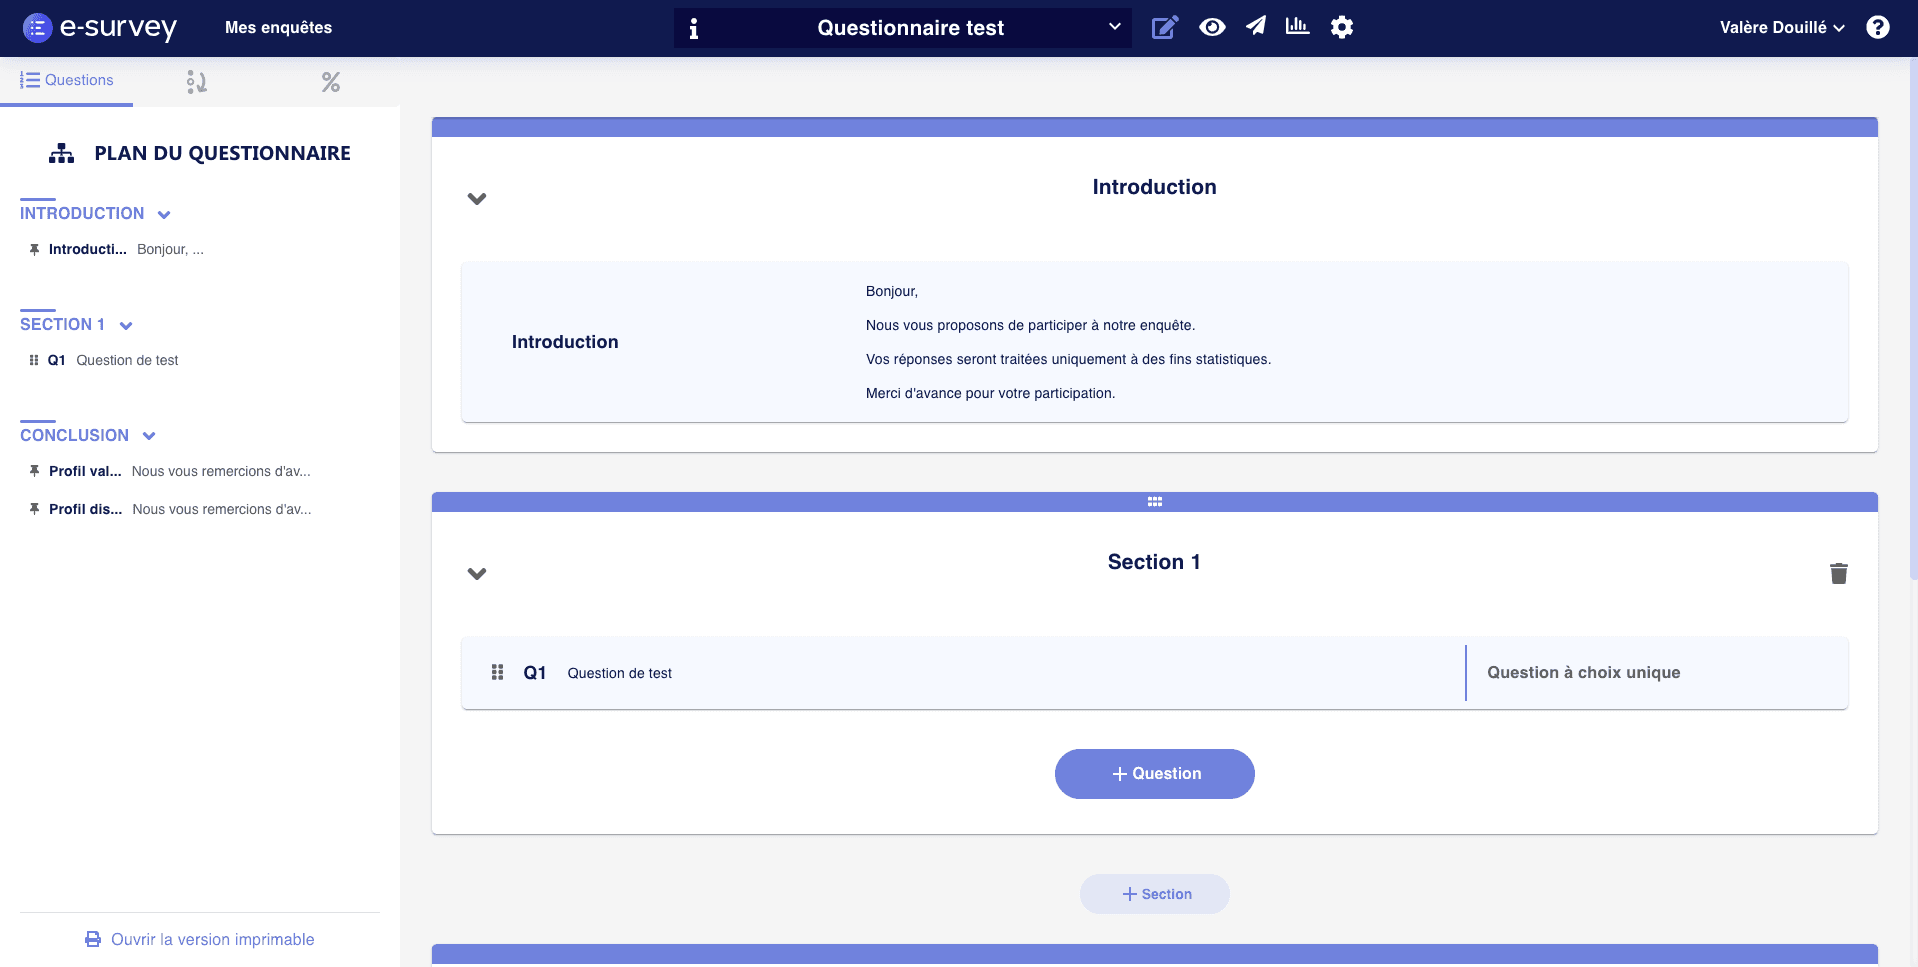The image size is (1918, 967).
Task: Click the info icon beside questionnaire title
Action: pyautogui.click(x=694, y=28)
